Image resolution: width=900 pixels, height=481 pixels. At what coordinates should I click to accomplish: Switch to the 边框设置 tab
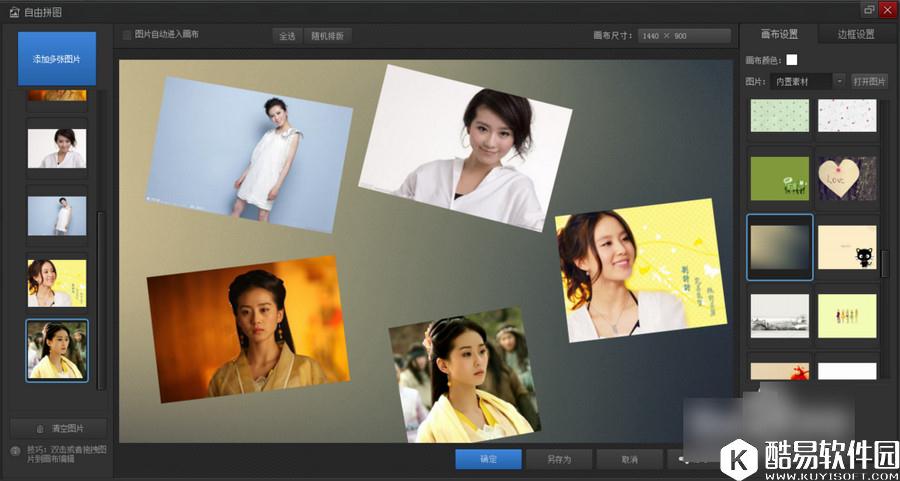point(856,34)
